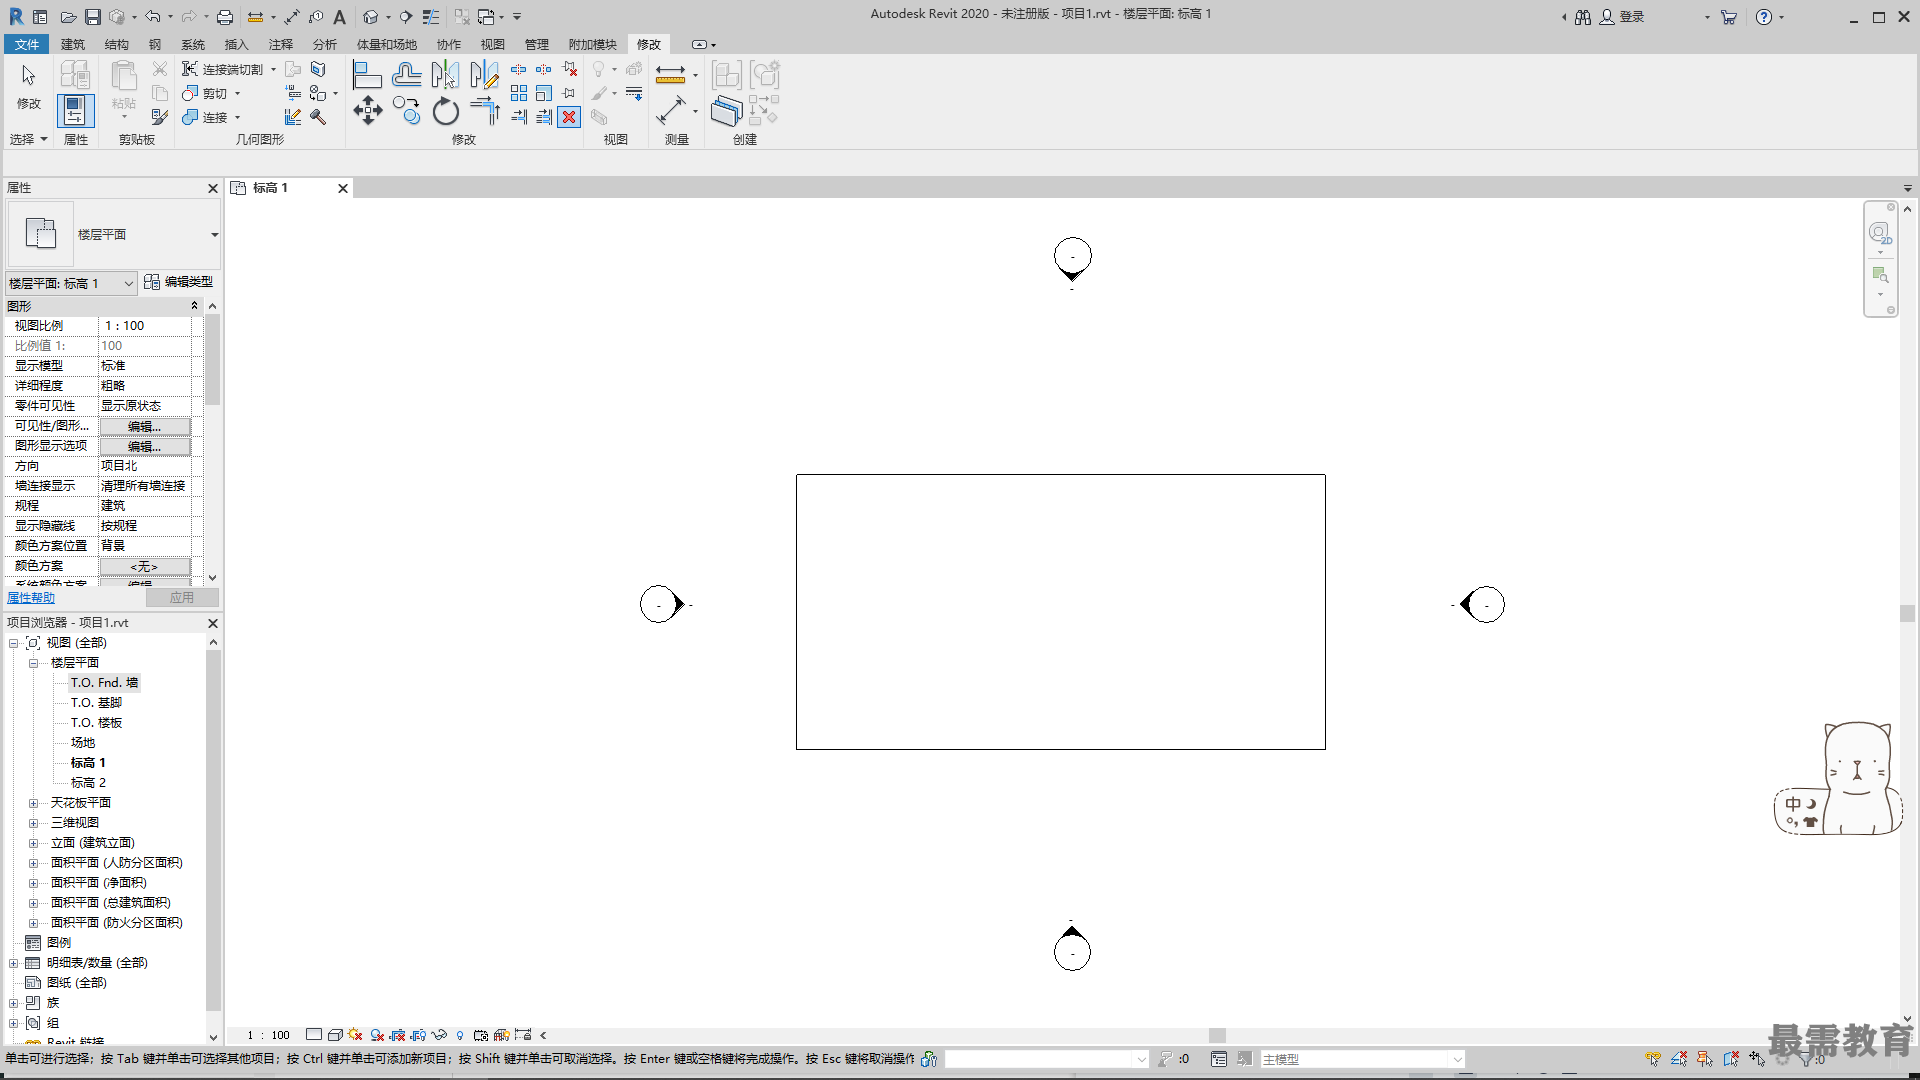
Task: Open 标高 2 floor plan in browser
Action: (88, 783)
